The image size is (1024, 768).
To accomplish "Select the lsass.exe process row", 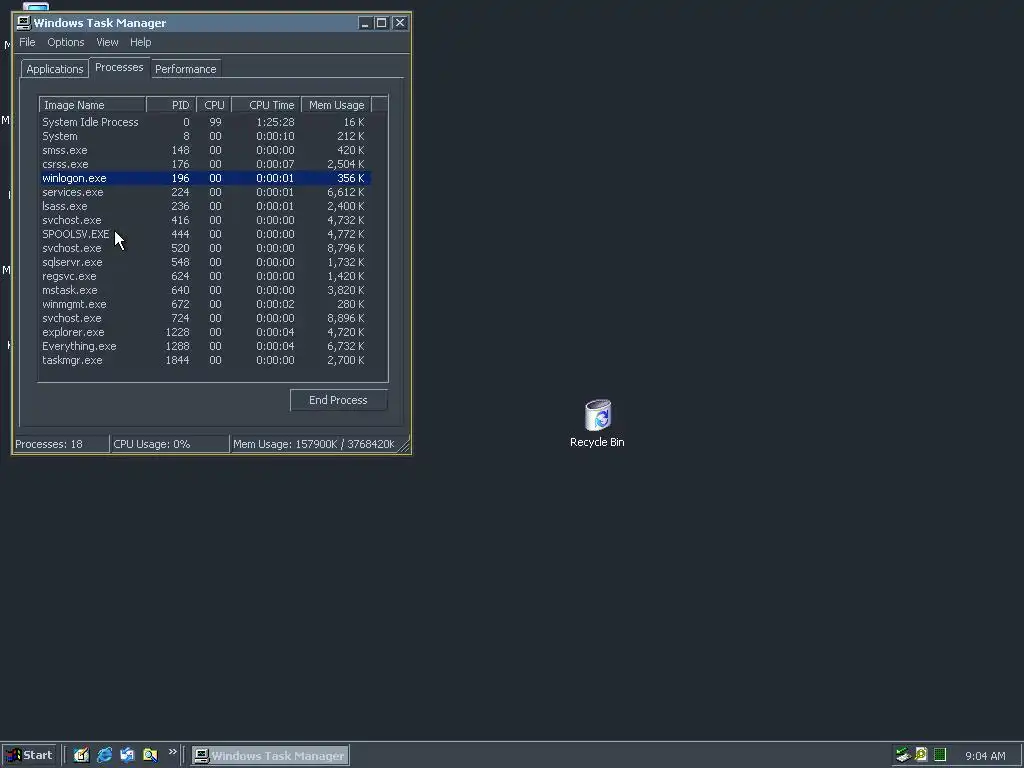I will click(x=205, y=206).
